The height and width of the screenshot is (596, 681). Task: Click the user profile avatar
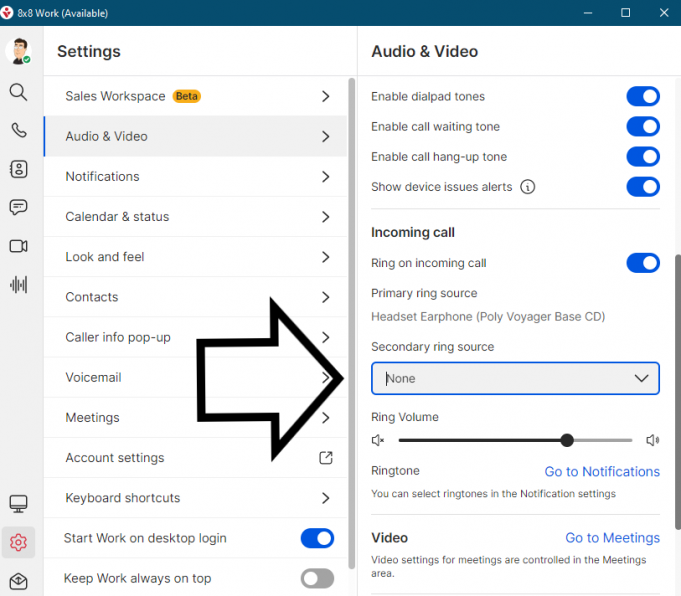click(18, 52)
